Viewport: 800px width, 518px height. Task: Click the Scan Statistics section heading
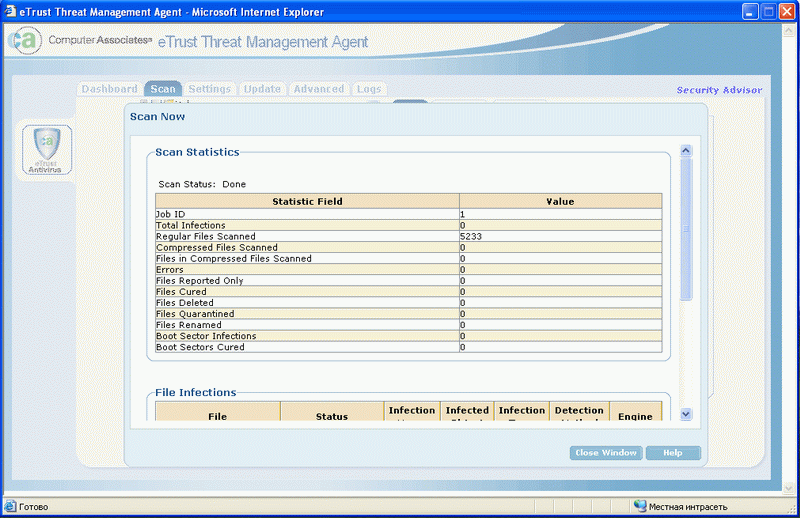point(197,152)
